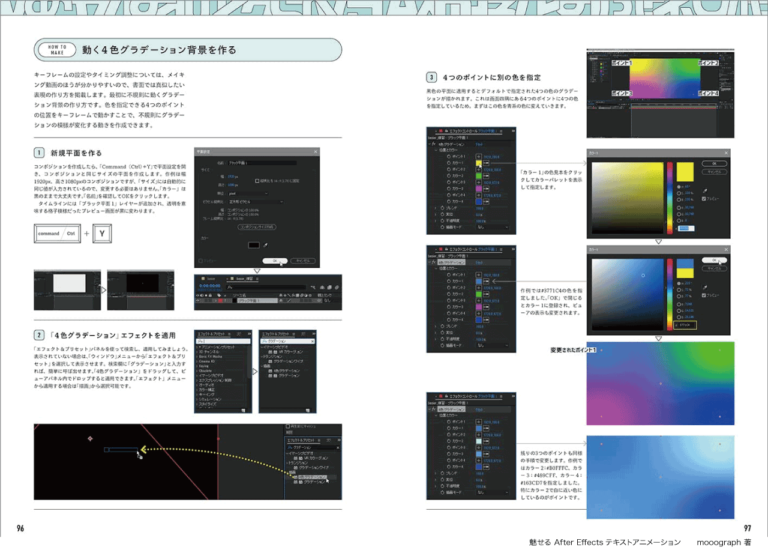Select the 4-Color Gradient effect in the presets list
The image size is (768, 550).
[287, 371]
